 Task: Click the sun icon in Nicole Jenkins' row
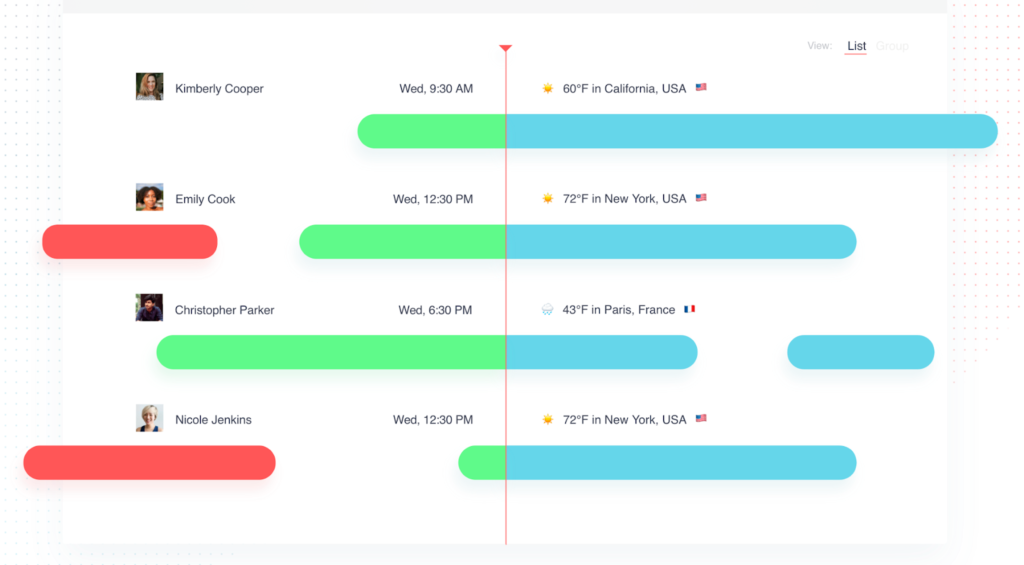point(547,419)
